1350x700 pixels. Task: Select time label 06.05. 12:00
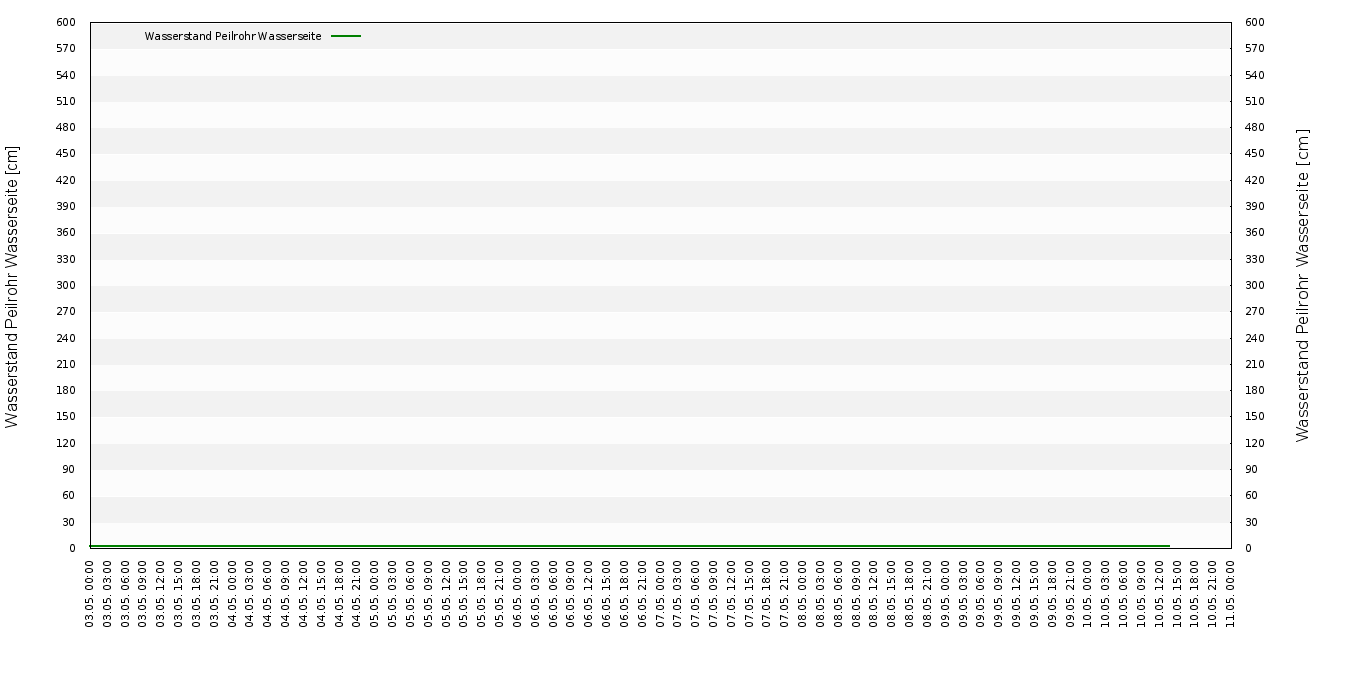[589, 594]
